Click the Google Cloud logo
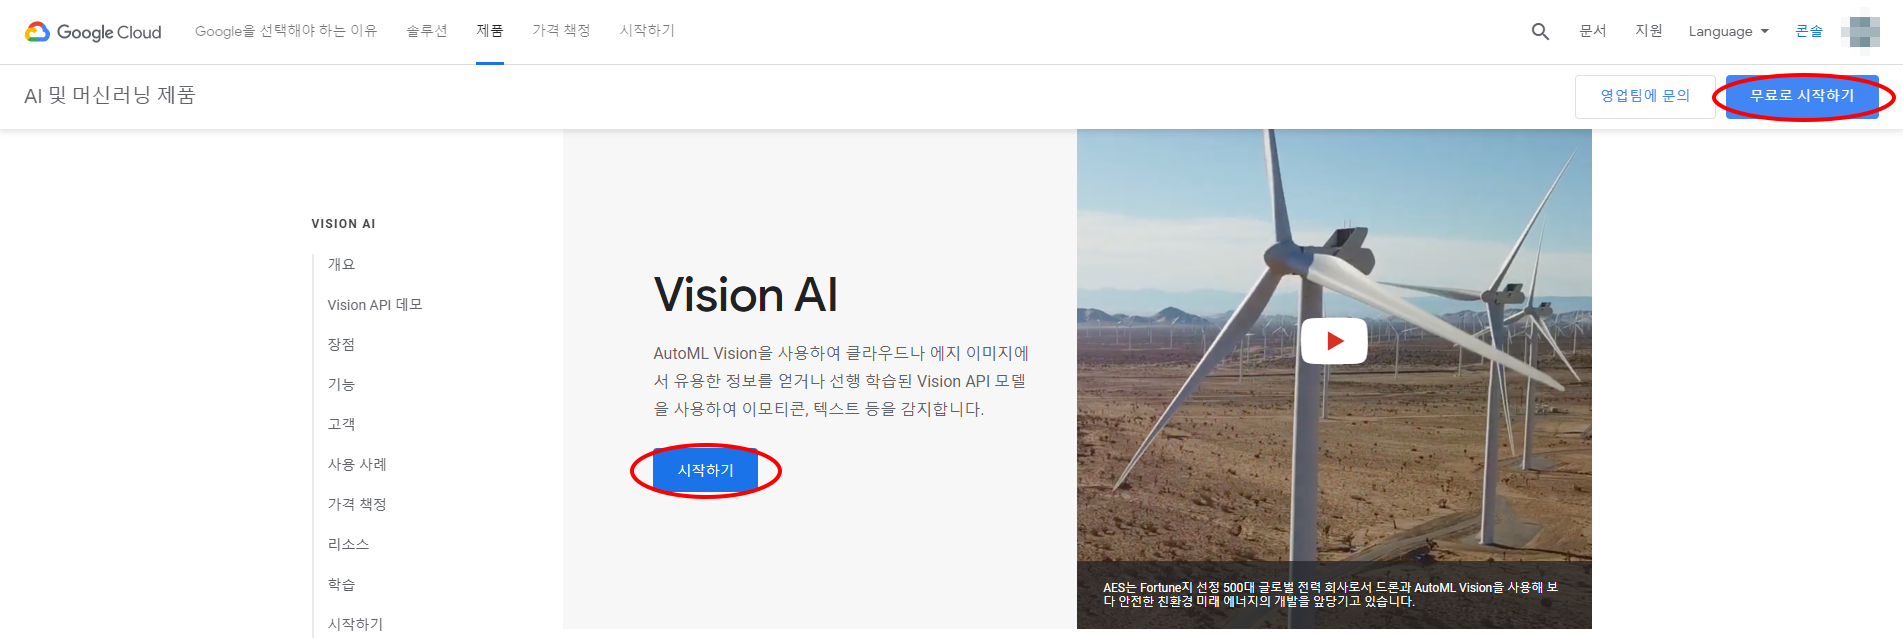Screen dimensions: 1903x638 [x=93, y=32]
